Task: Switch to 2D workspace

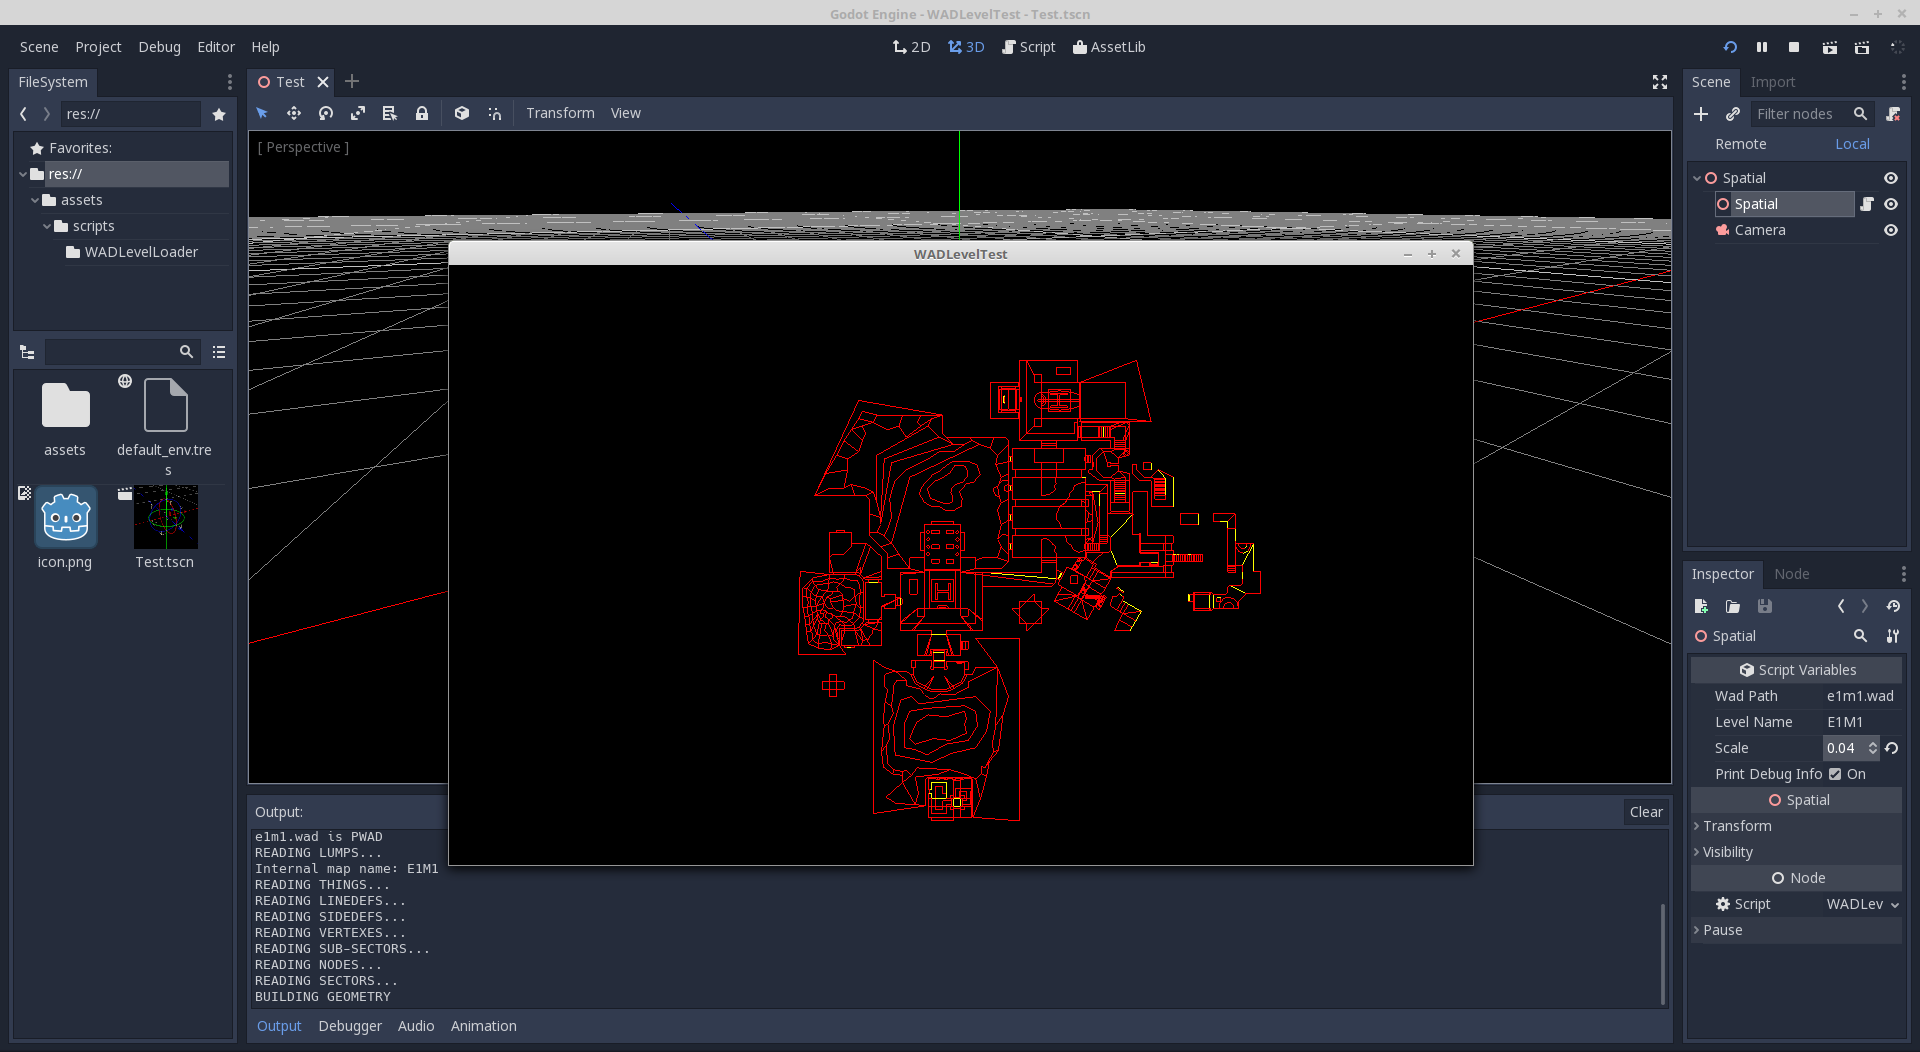Action: tap(911, 47)
